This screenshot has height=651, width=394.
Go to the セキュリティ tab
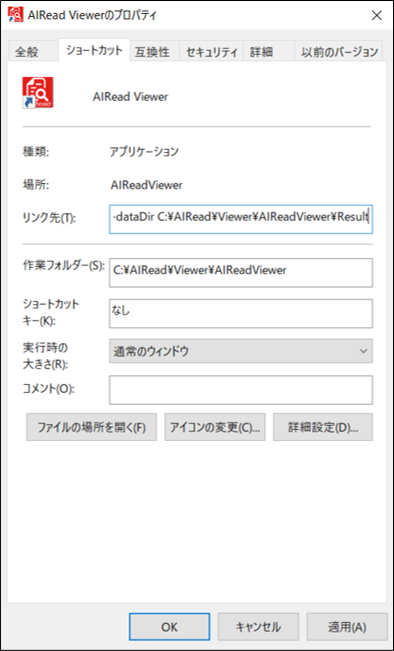(x=212, y=52)
